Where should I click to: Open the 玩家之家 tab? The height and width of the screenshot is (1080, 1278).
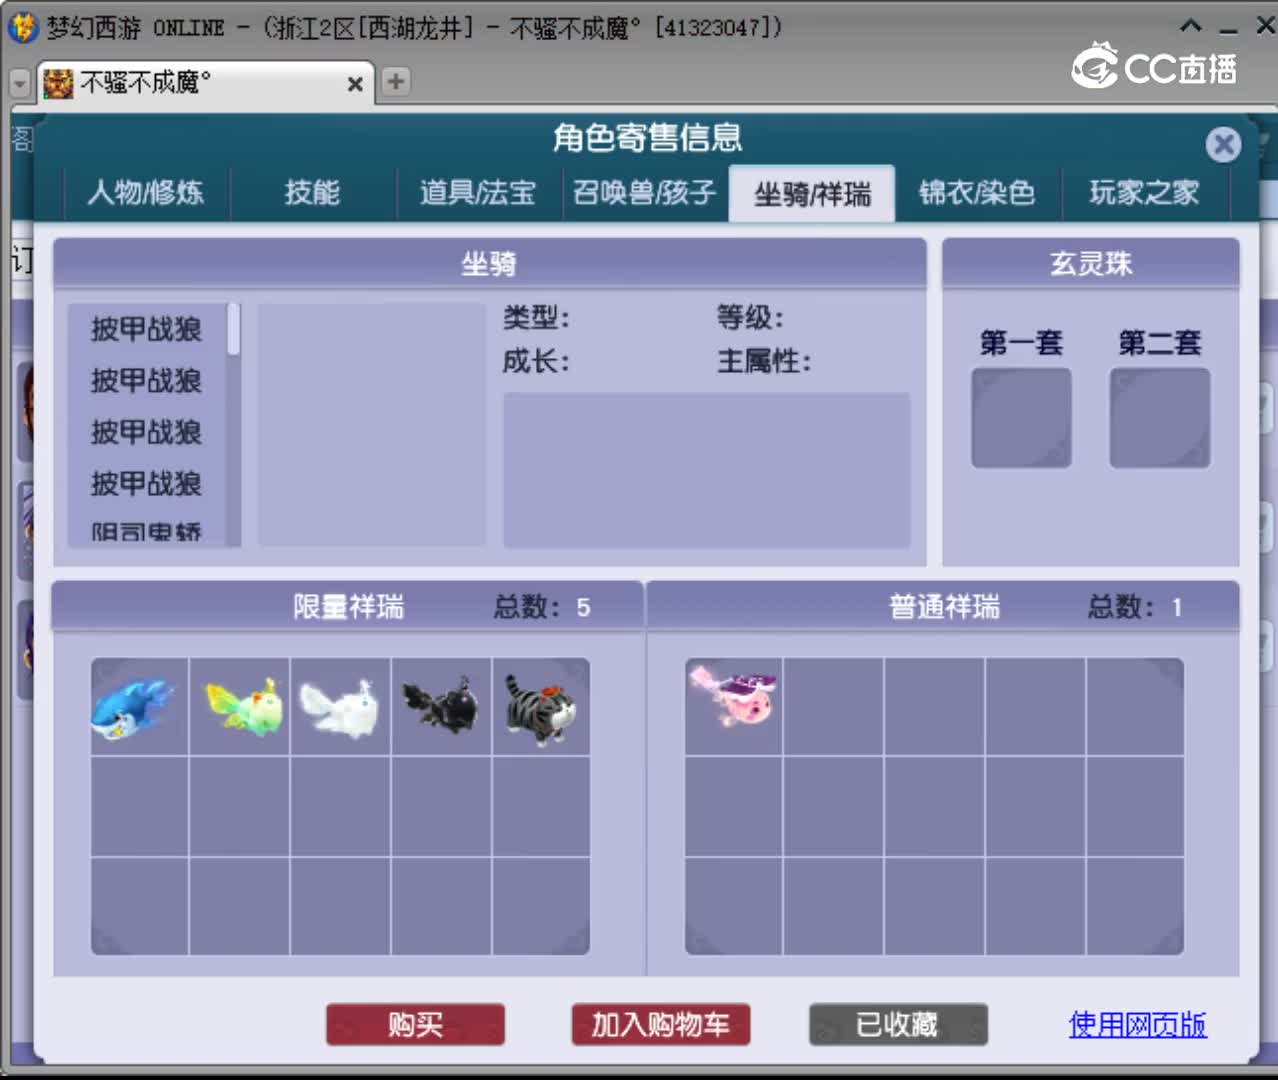[x=1144, y=192]
